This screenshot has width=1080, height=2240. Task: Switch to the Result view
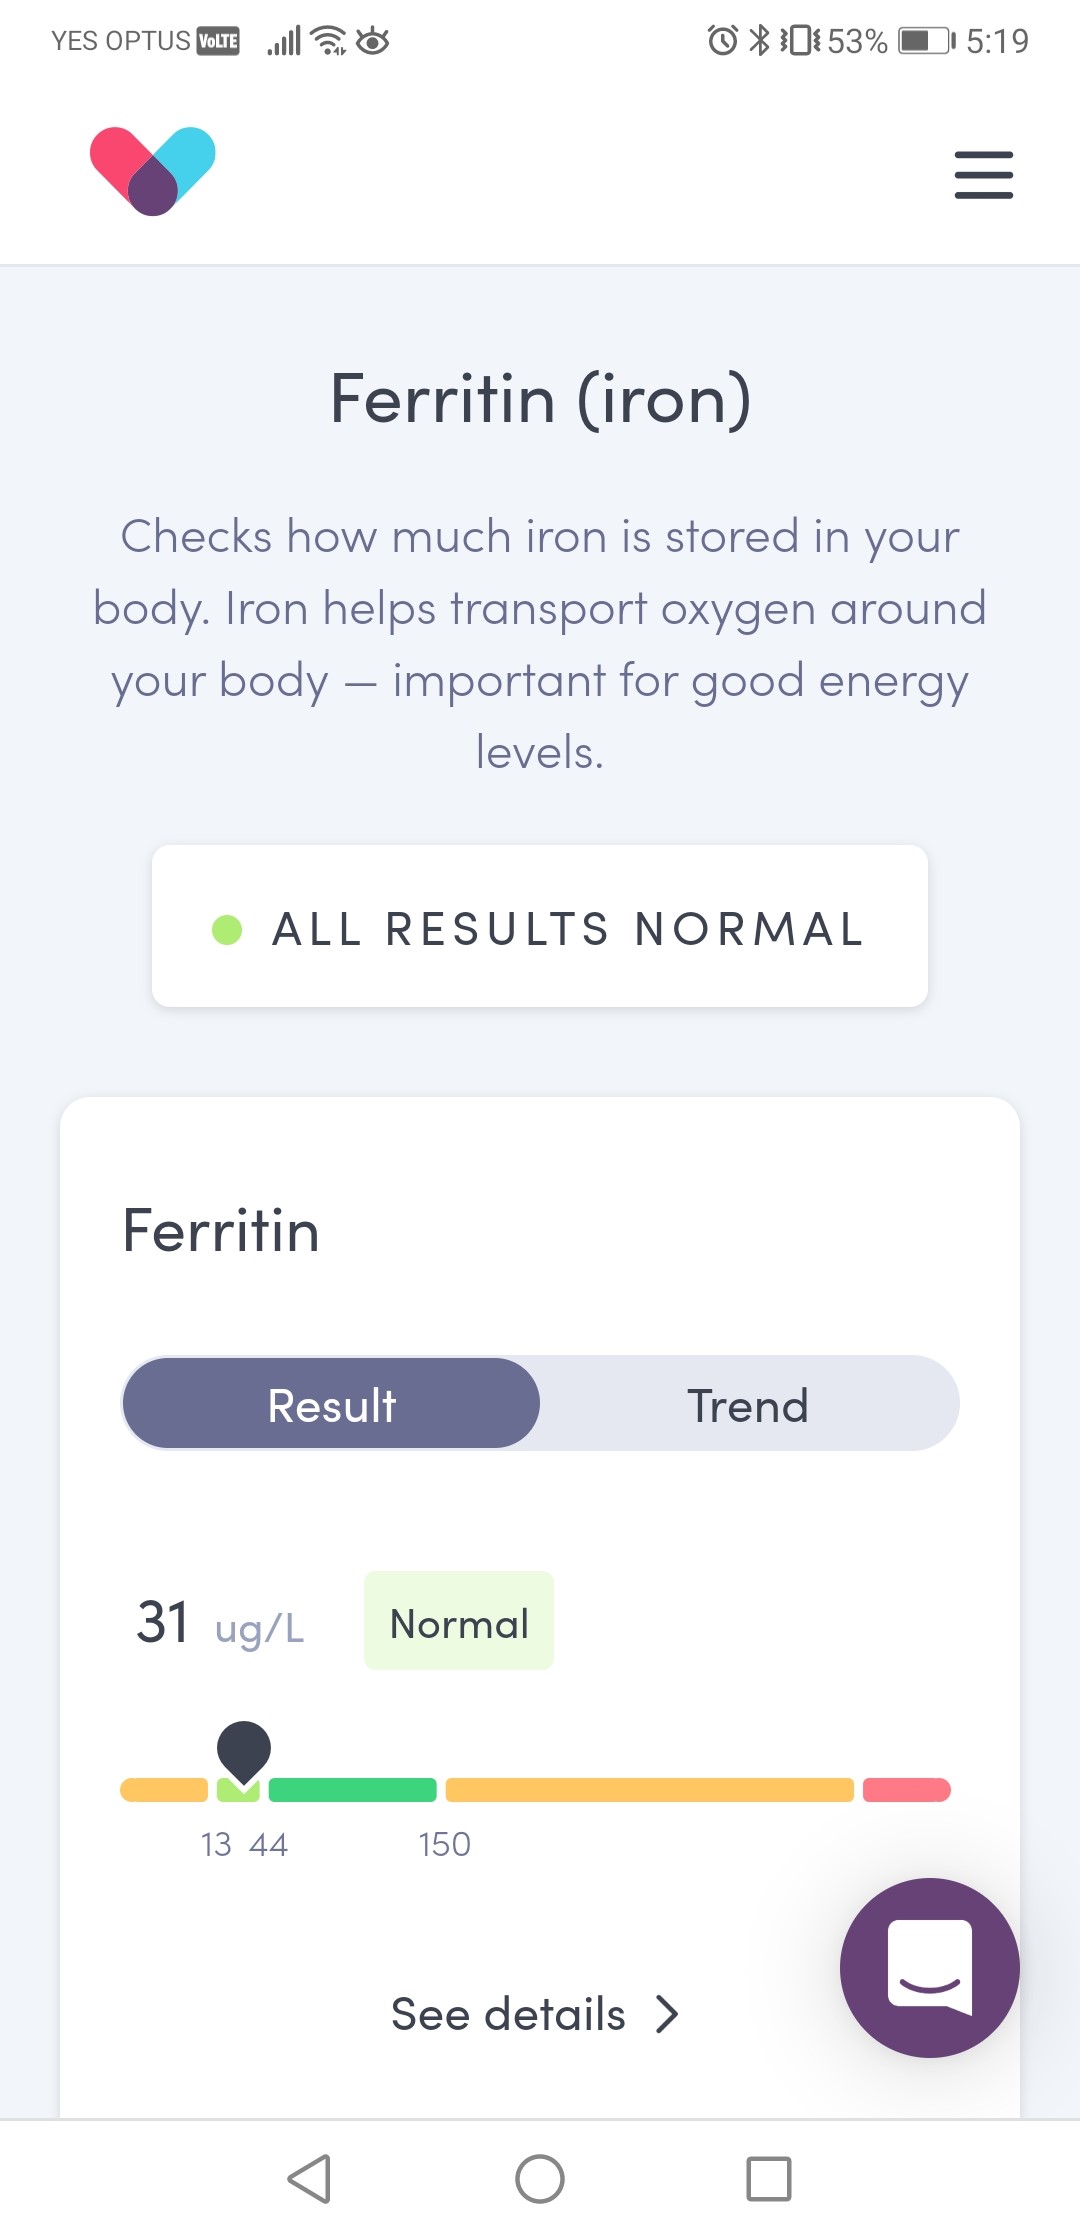(x=332, y=1405)
